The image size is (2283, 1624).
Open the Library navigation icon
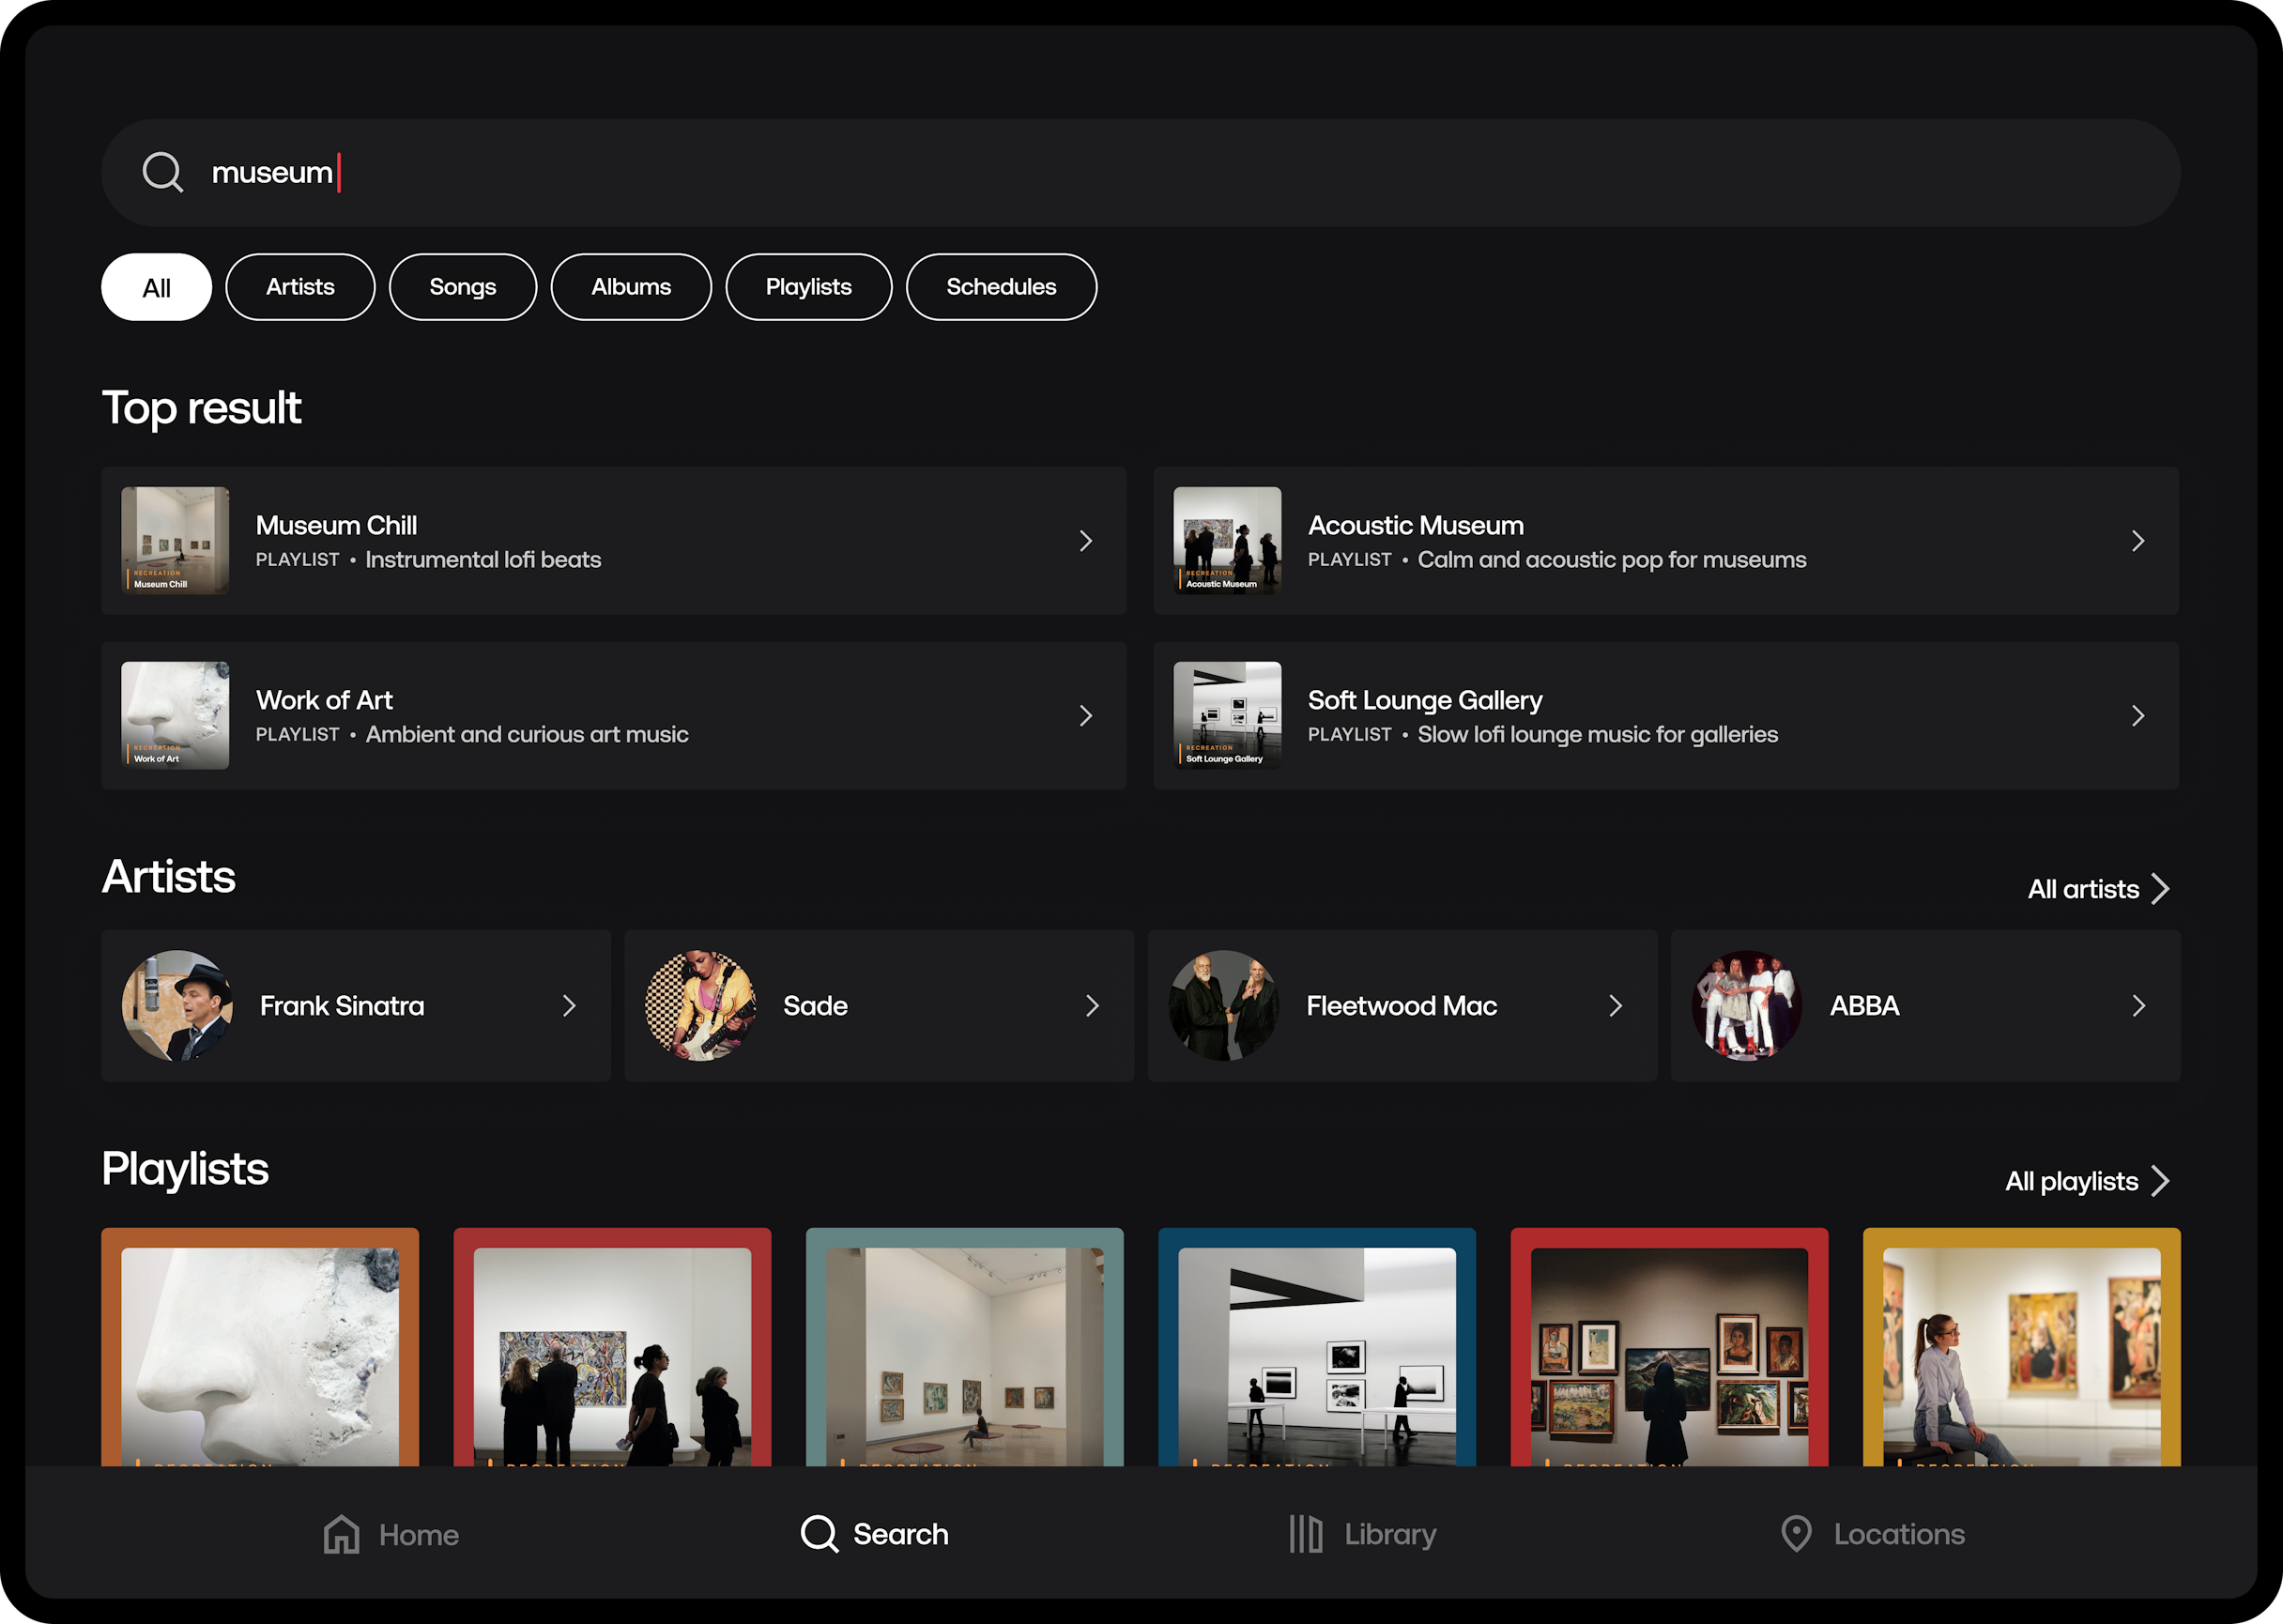tap(1305, 1534)
